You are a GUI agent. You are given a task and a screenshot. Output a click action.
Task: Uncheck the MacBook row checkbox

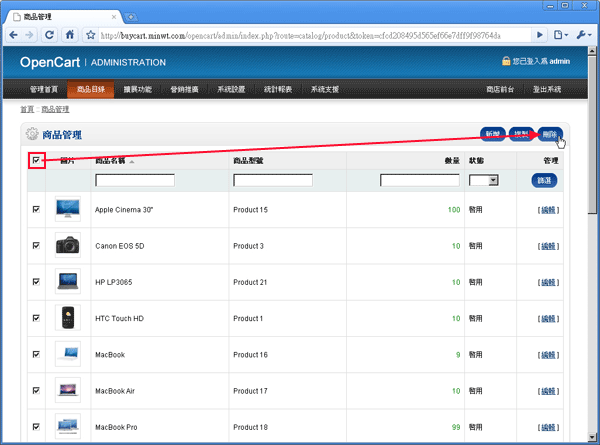[36, 354]
